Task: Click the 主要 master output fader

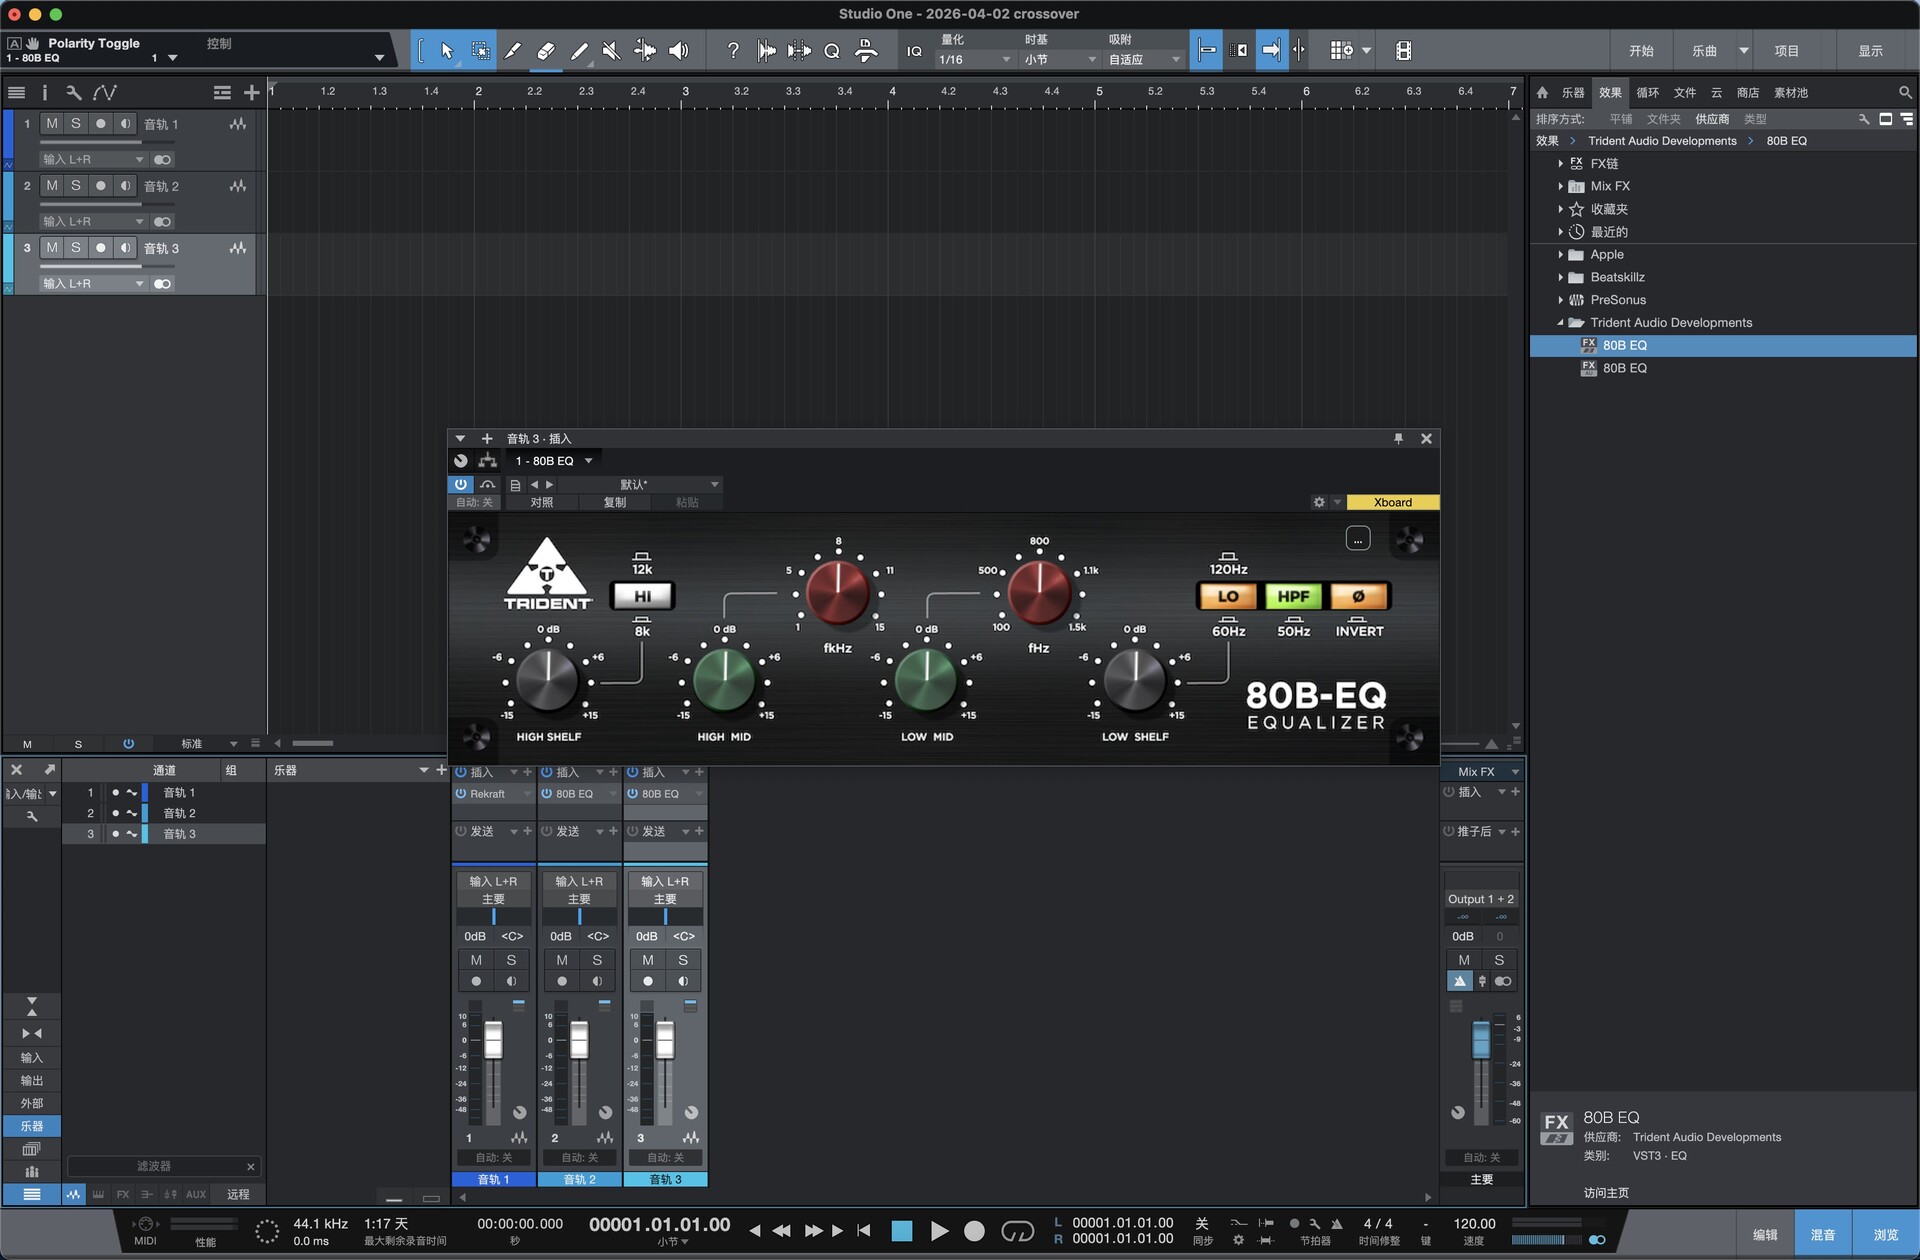Action: point(1480,1040)
